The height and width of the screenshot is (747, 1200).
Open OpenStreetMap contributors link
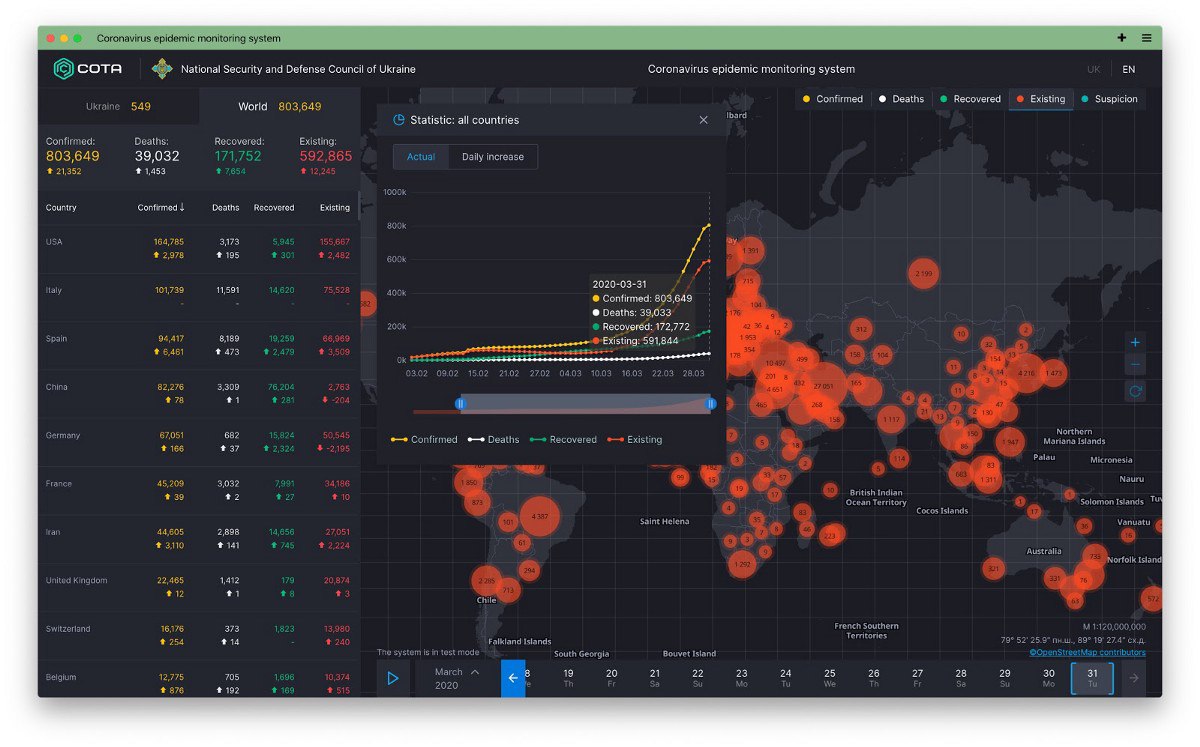point(1087,652)
